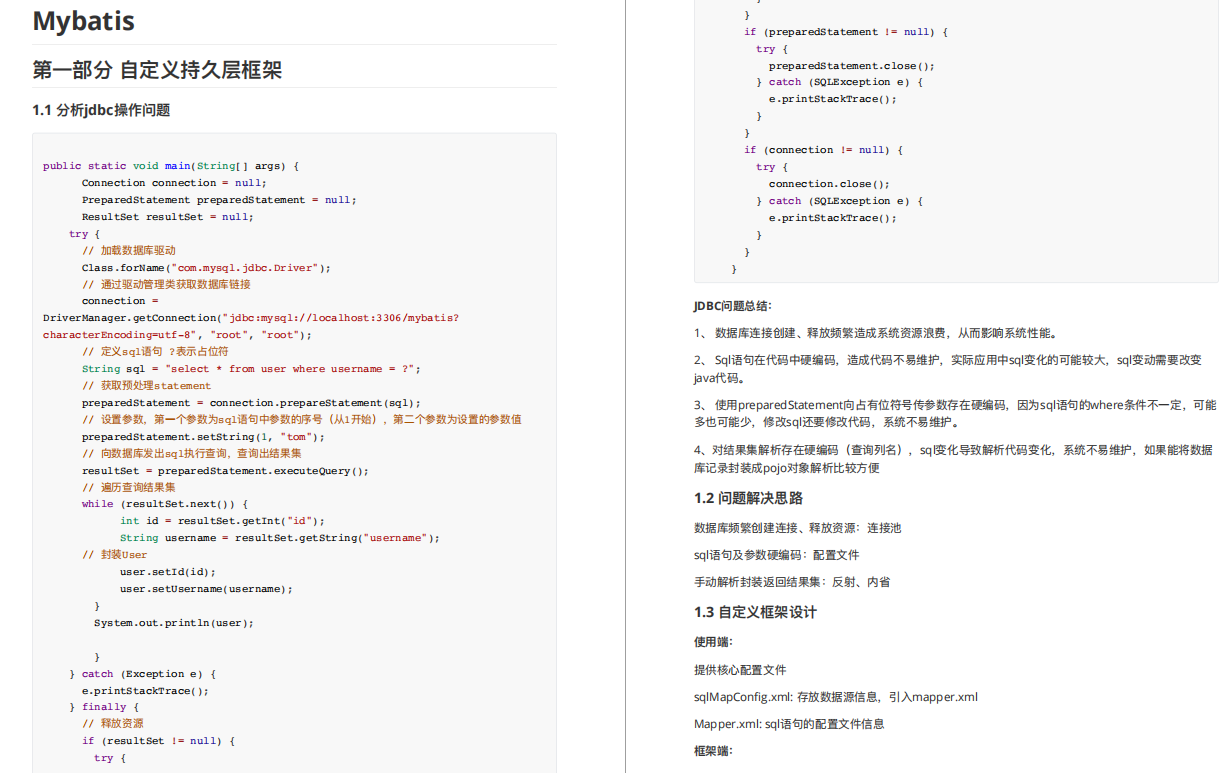Click line if (preparedStatement != null)

click(845, 32)
